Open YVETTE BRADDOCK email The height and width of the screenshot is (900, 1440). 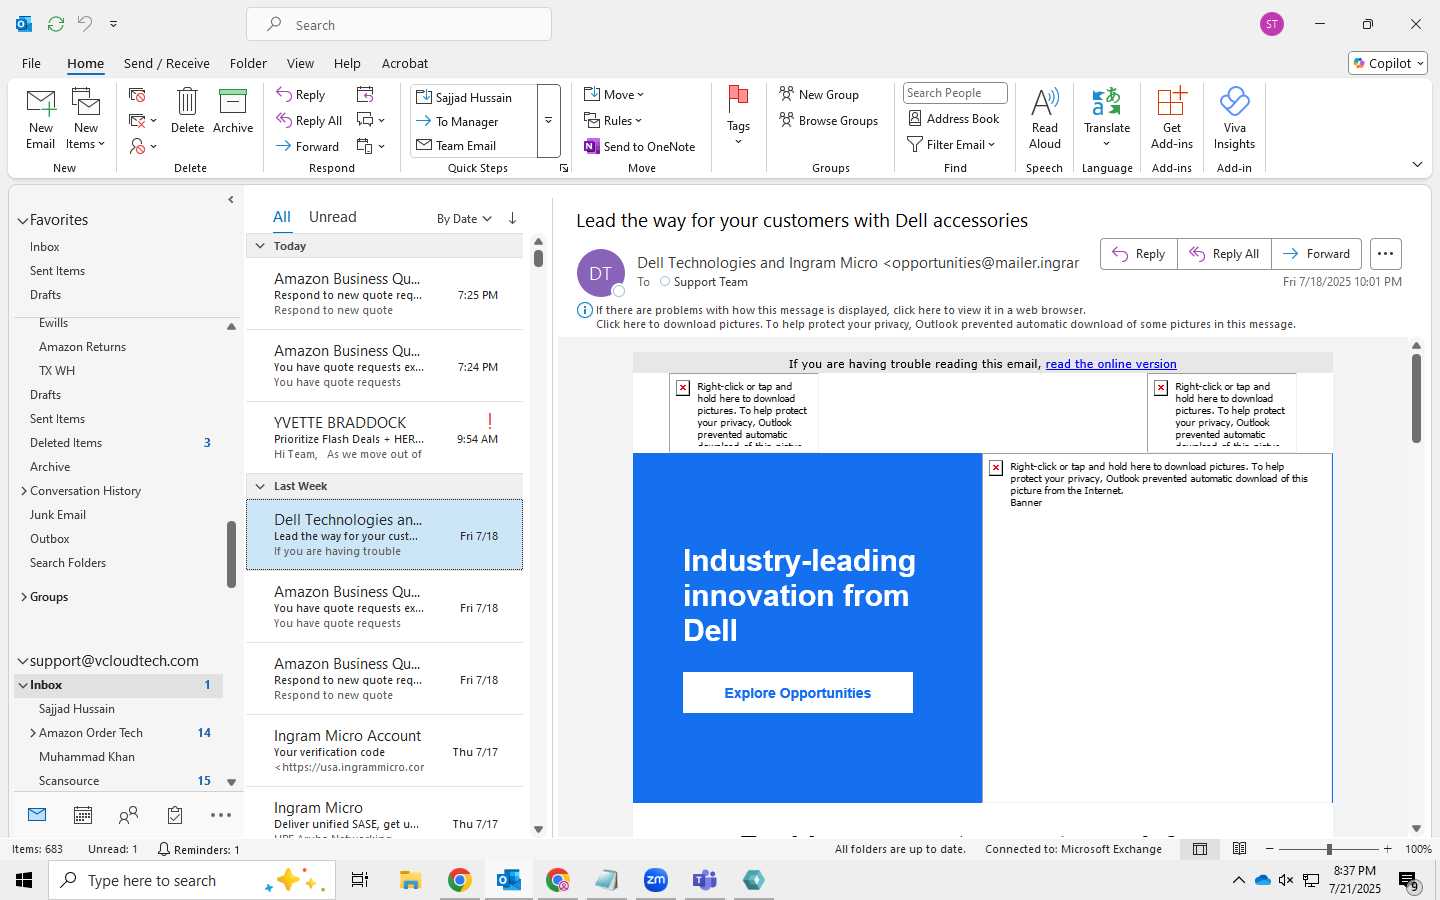(385, 437)
